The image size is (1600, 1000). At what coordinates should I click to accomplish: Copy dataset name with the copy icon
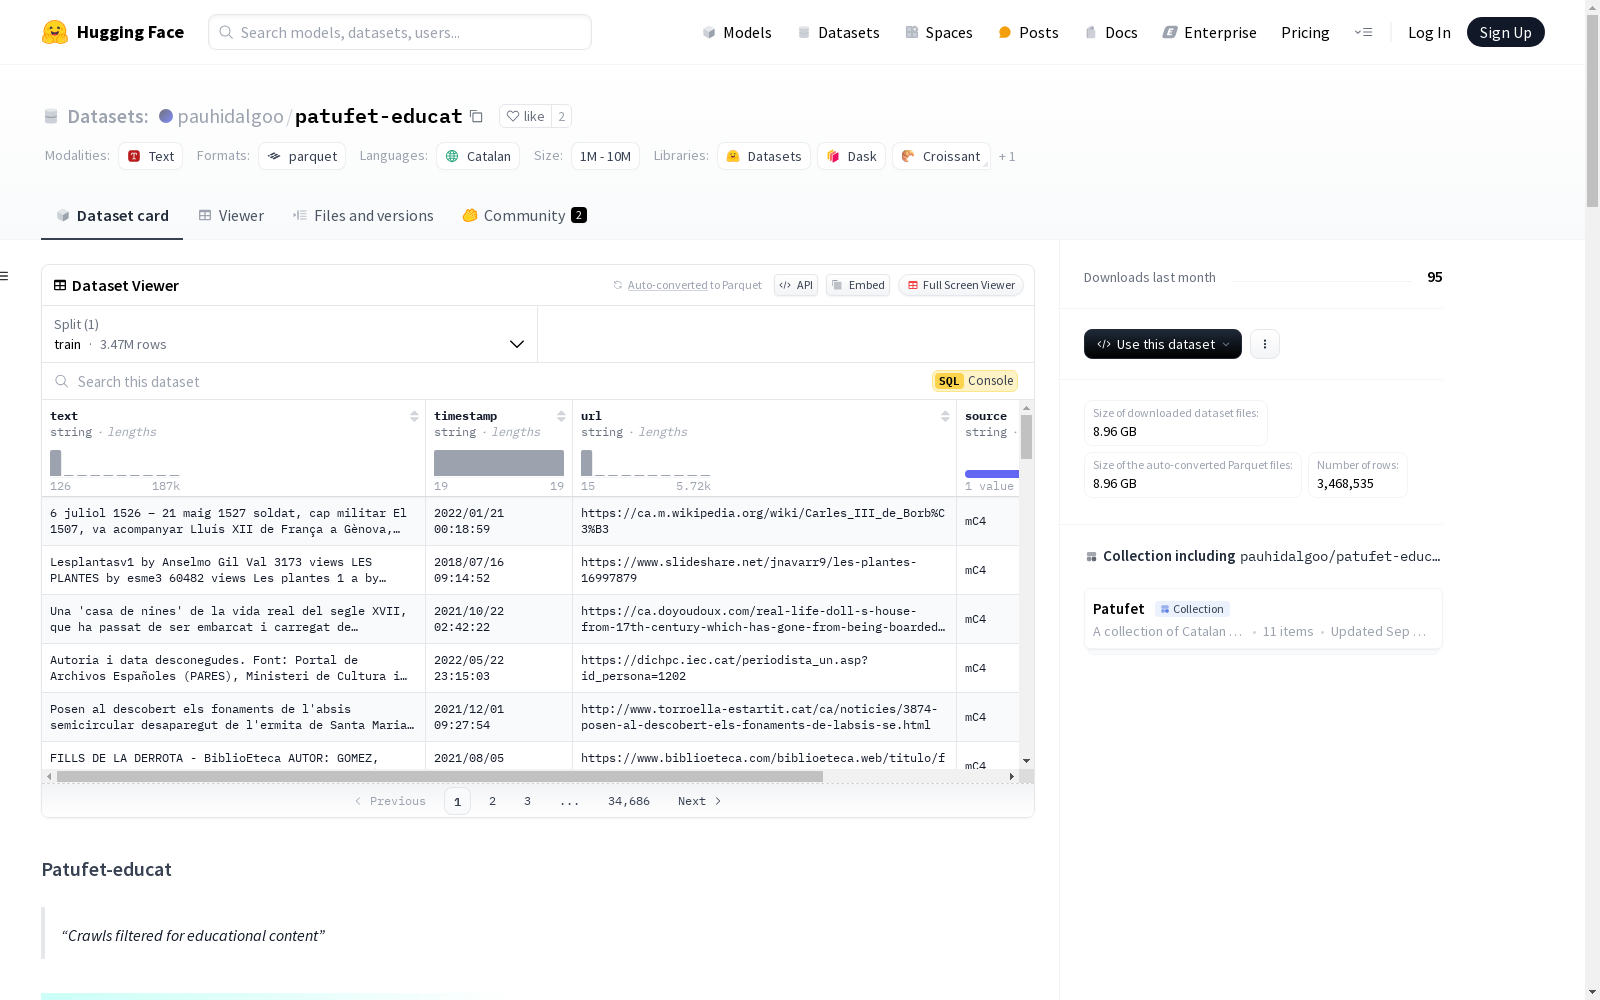coord(477,116)
